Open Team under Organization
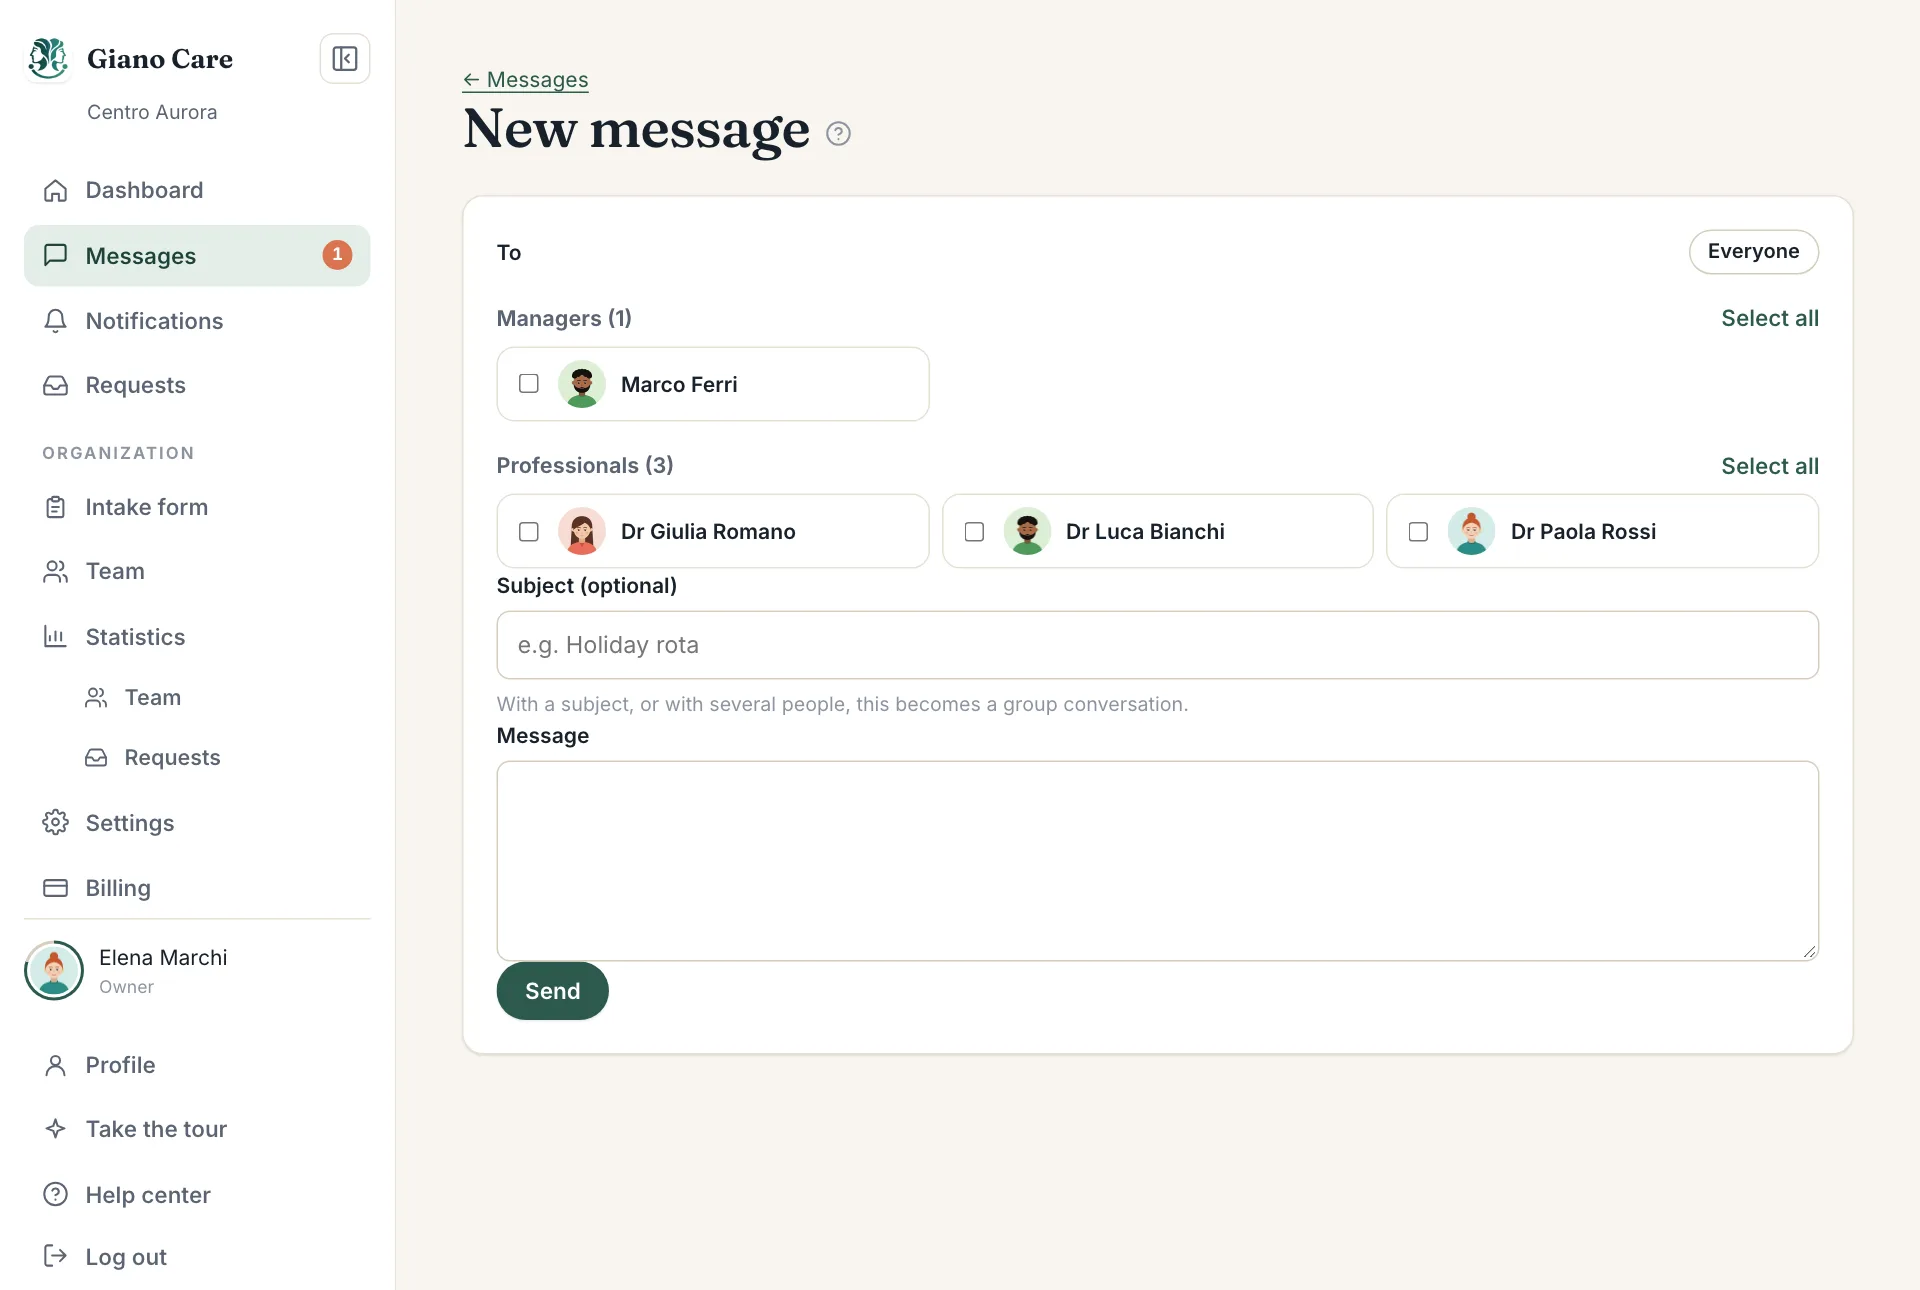1920x1290 pixels. [x=197, y=571]
